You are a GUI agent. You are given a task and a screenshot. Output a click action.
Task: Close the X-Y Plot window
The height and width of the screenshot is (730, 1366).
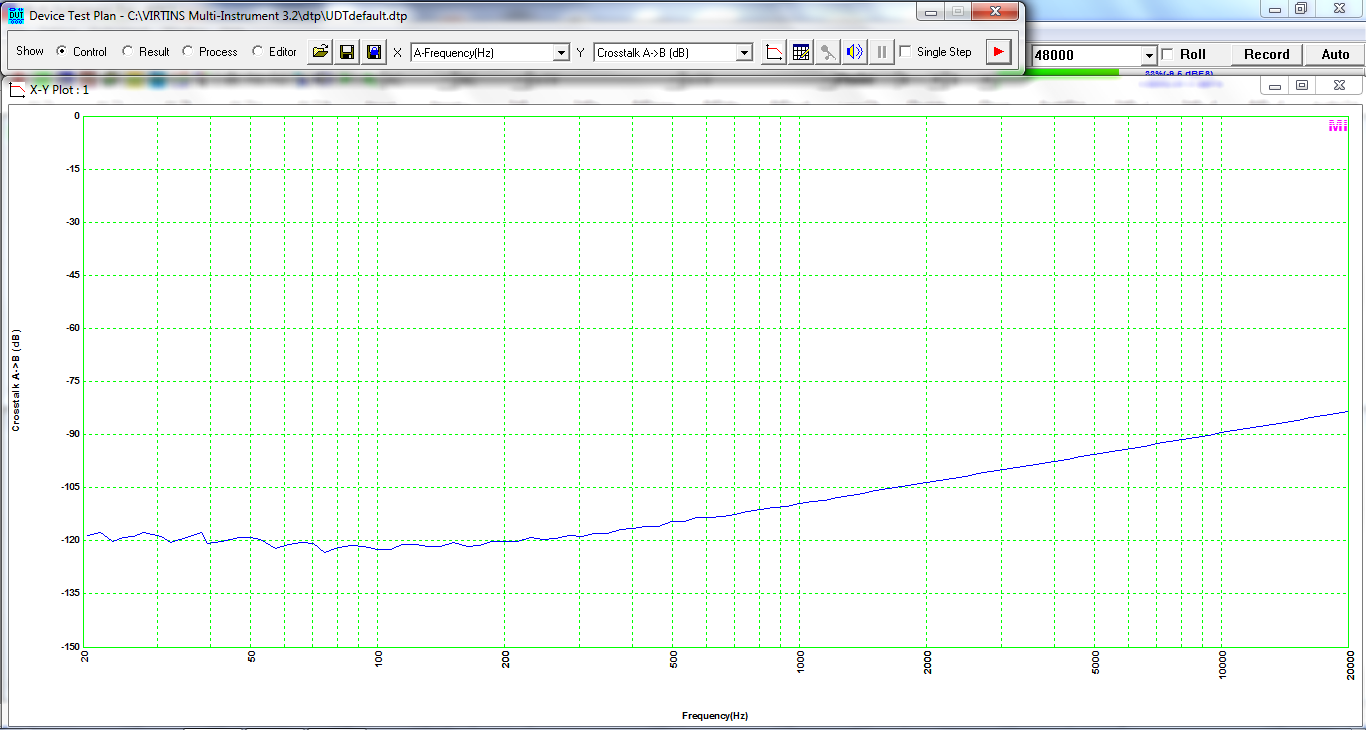[1337, 86]
